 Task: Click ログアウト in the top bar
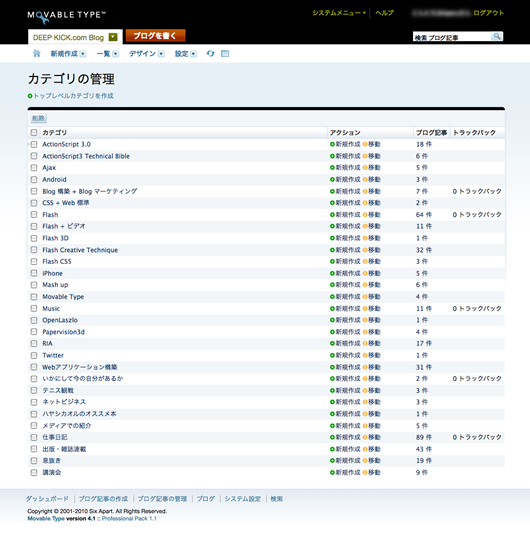tap(488, 13)
